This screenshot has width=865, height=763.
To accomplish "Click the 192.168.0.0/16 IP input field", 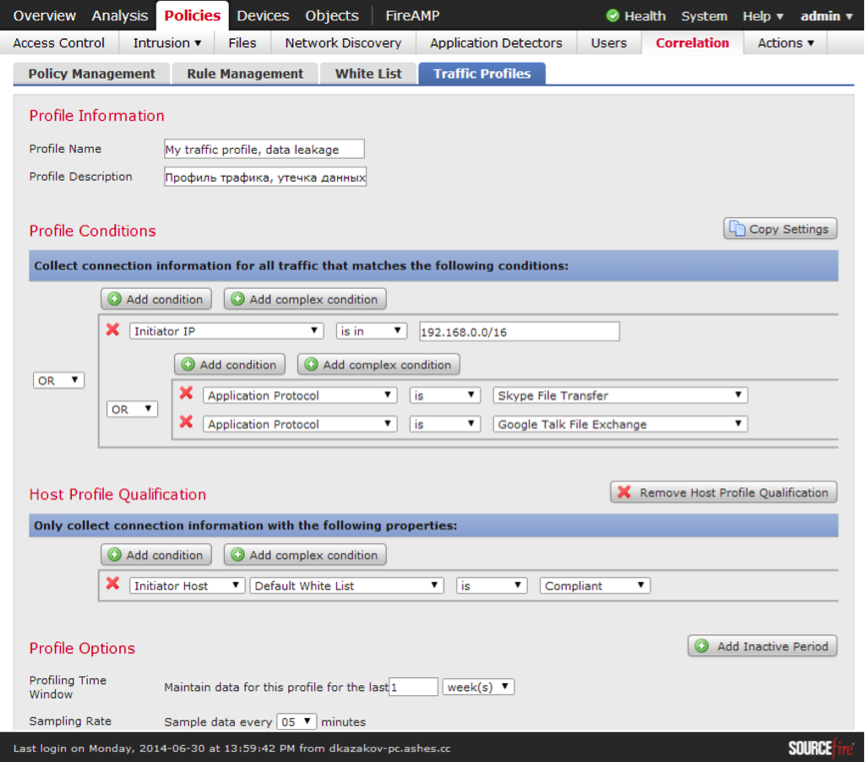I will pos(519,332).
